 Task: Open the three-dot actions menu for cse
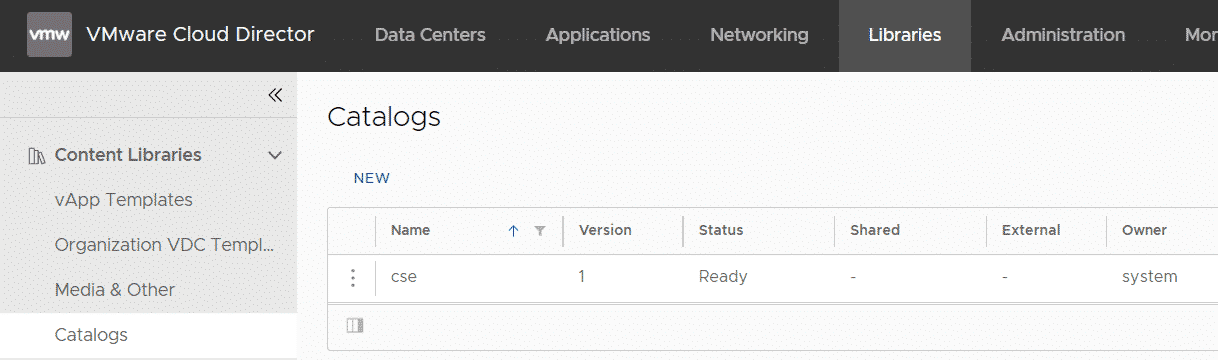(352, 277)
